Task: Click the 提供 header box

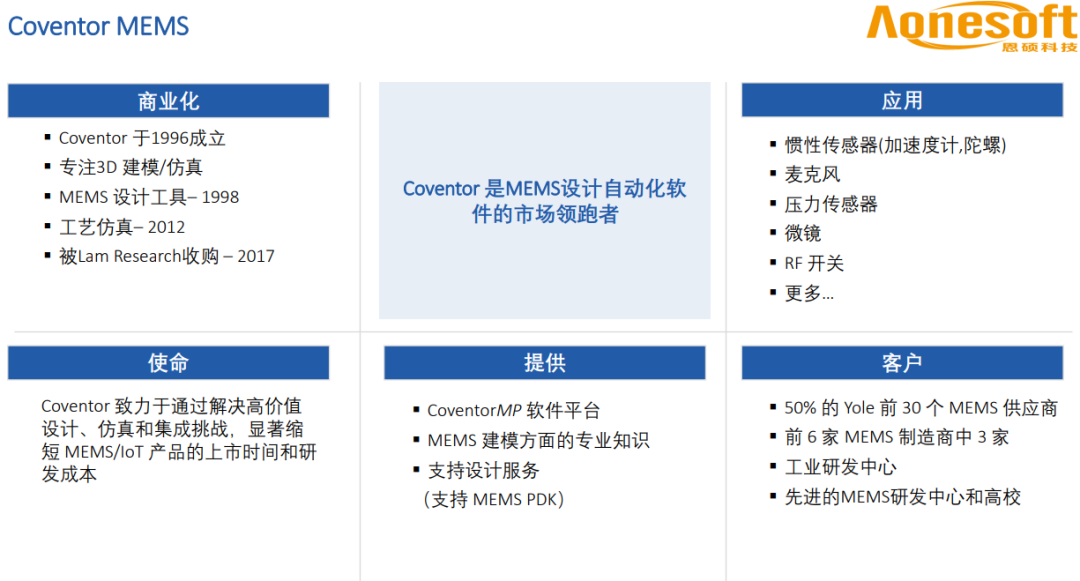Action: tap(544, 363)
